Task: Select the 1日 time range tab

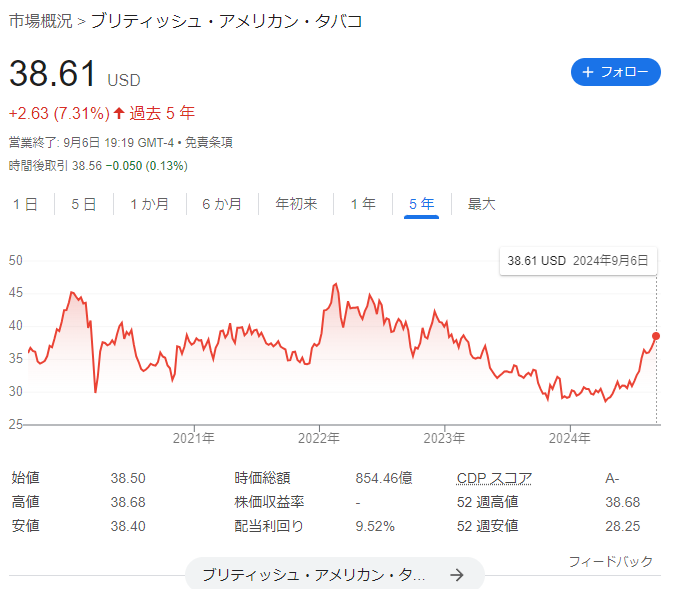Action: coord(25,204)
